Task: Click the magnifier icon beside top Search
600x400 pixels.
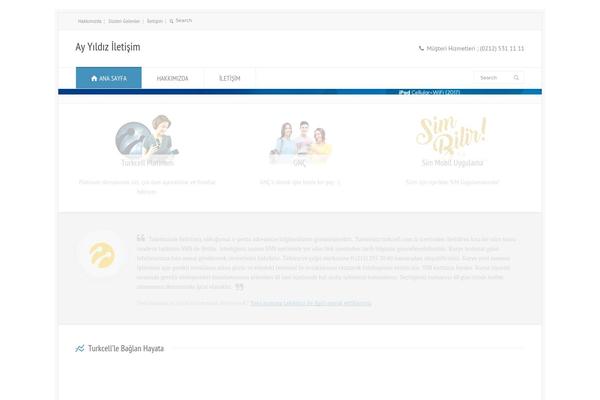Action: pos(171,21)
